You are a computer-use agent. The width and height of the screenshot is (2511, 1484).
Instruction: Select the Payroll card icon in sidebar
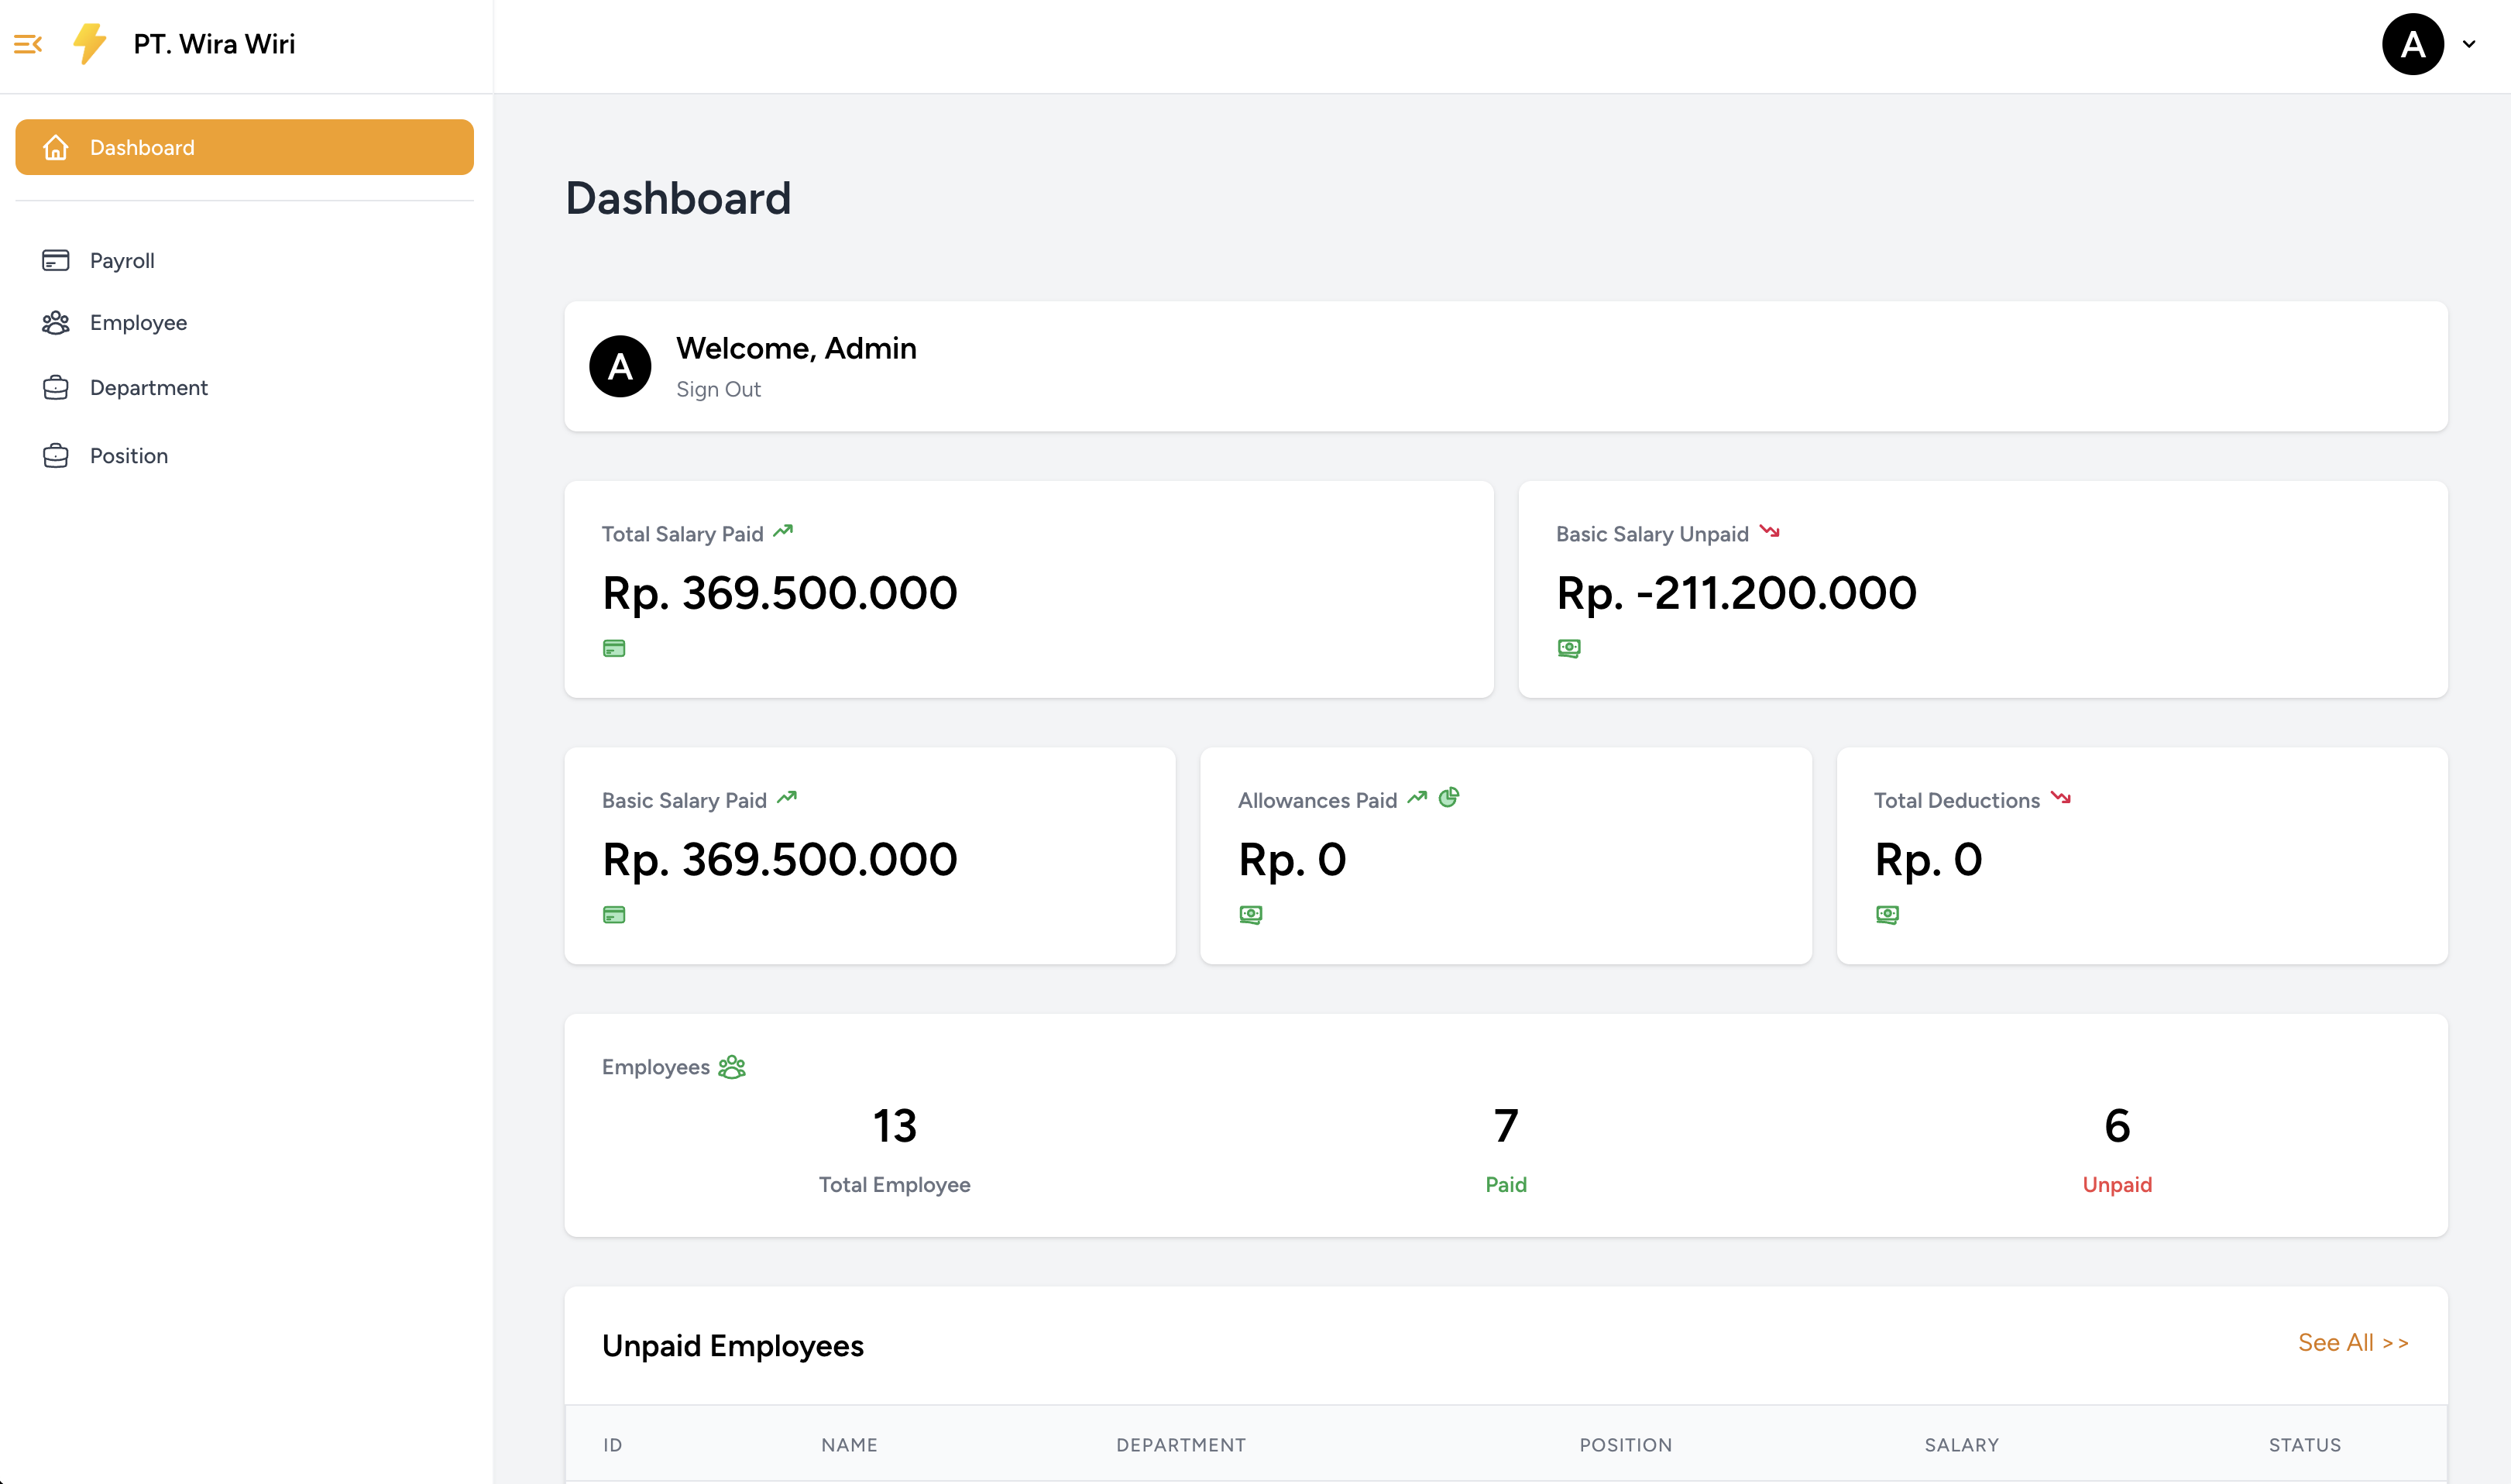(x=56, y=260)
